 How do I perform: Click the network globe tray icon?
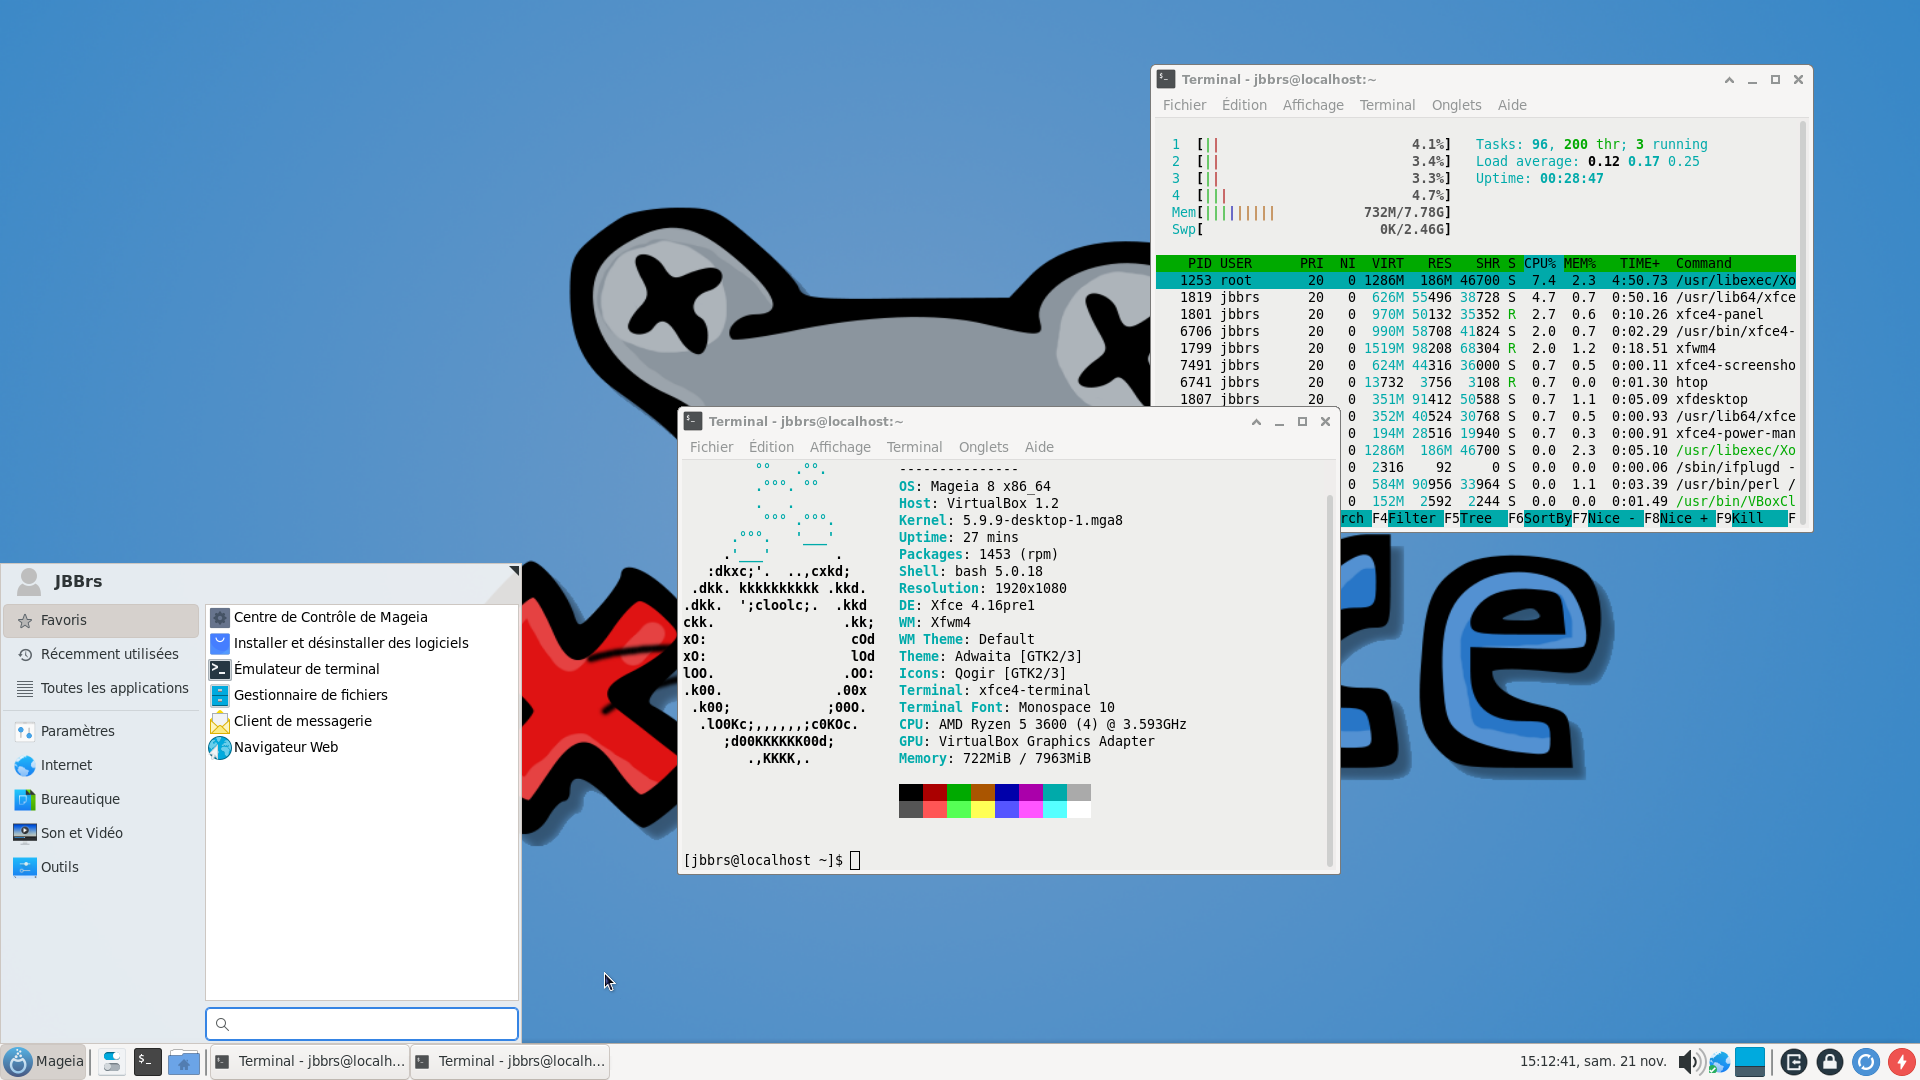tap(1719, 1062)
